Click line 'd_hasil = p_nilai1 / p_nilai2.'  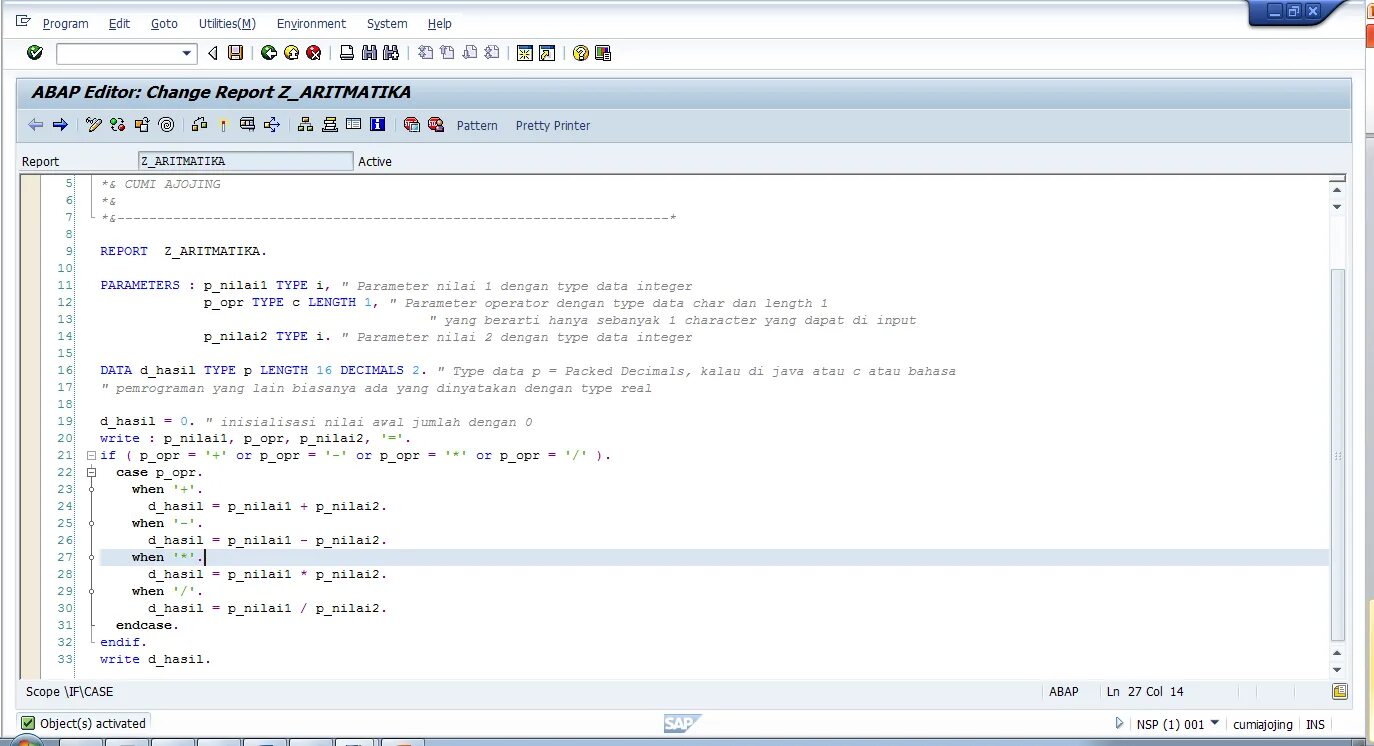(x=267, y=608)
